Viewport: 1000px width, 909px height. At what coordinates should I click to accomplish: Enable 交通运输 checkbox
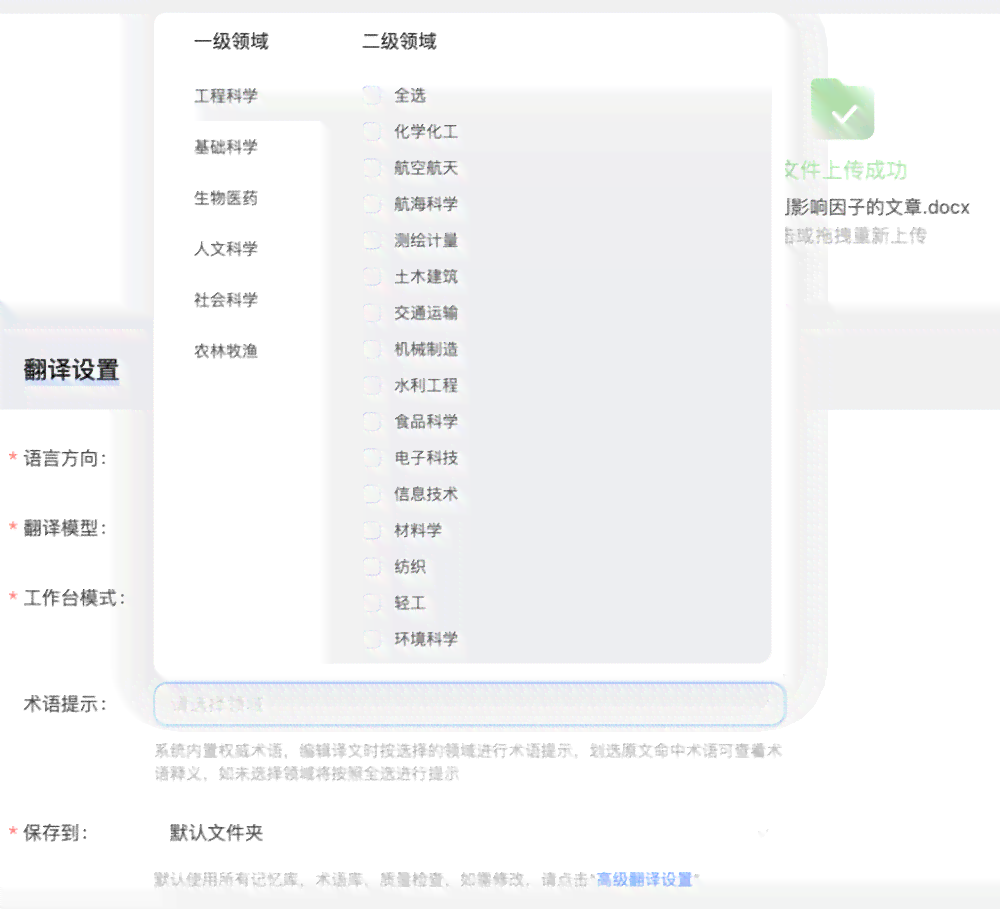tap(372, 313)
